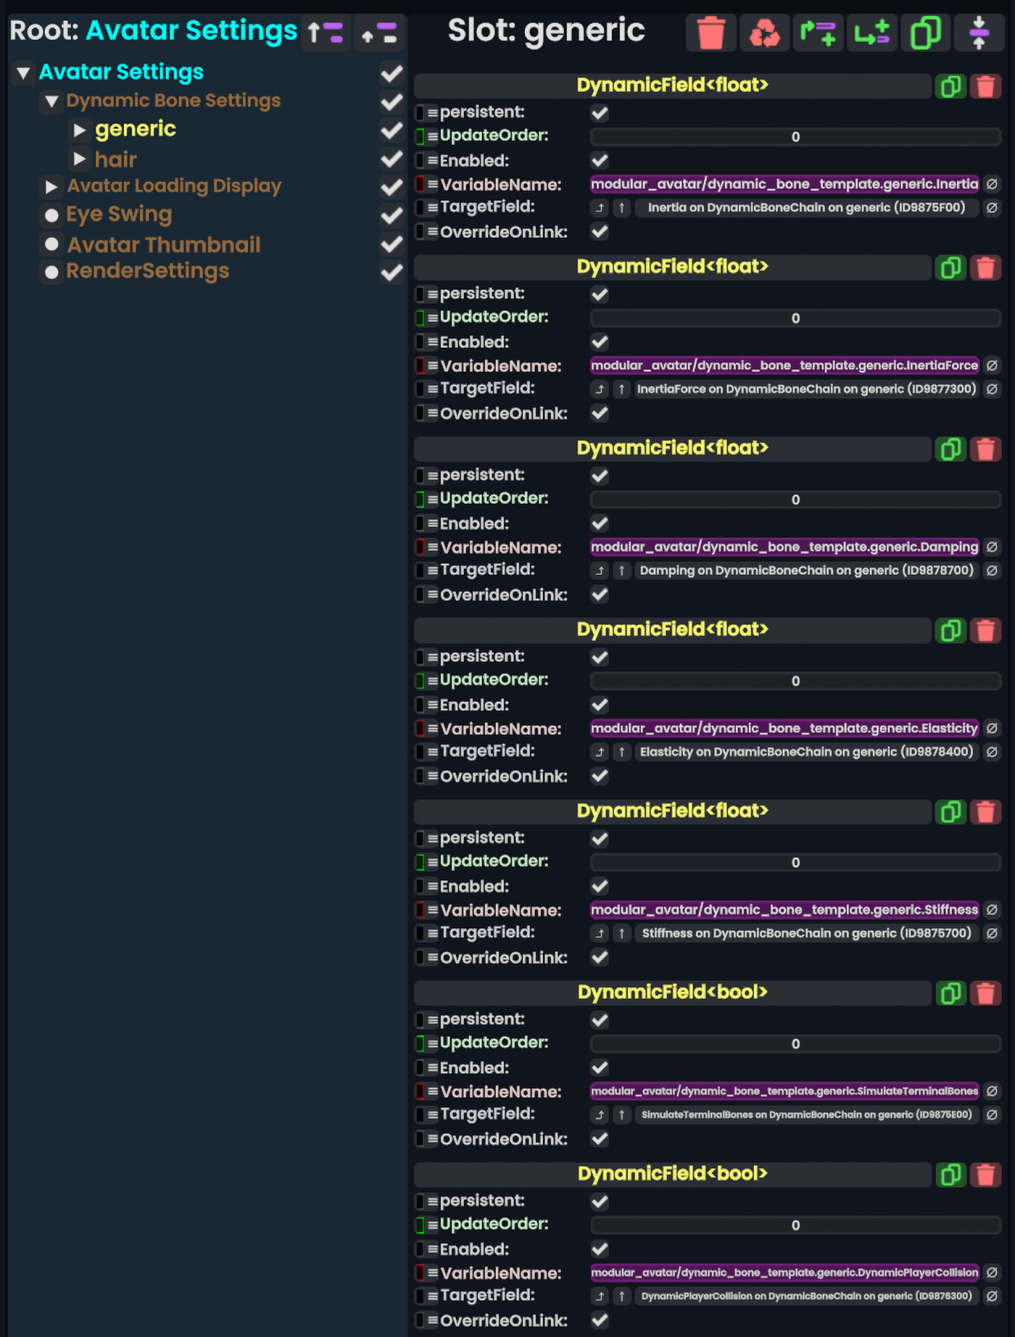Click the recycle icon in the slot header

[x=764, y=33]
